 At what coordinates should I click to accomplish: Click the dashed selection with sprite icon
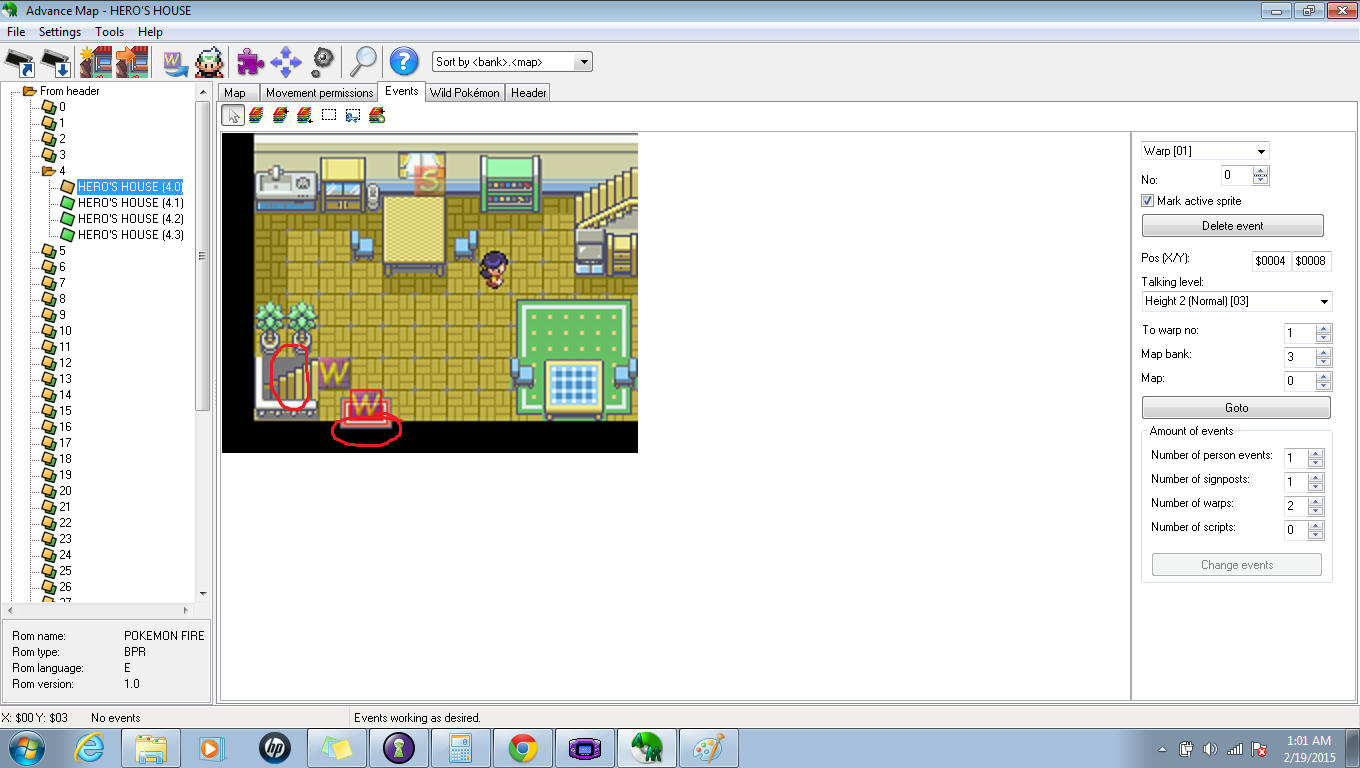coord(352,115)
